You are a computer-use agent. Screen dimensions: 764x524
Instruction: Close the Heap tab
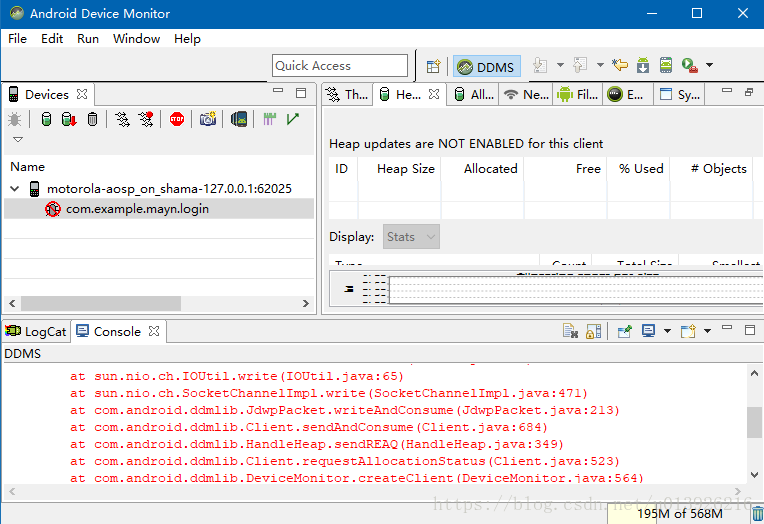click(x=434, y=94)
